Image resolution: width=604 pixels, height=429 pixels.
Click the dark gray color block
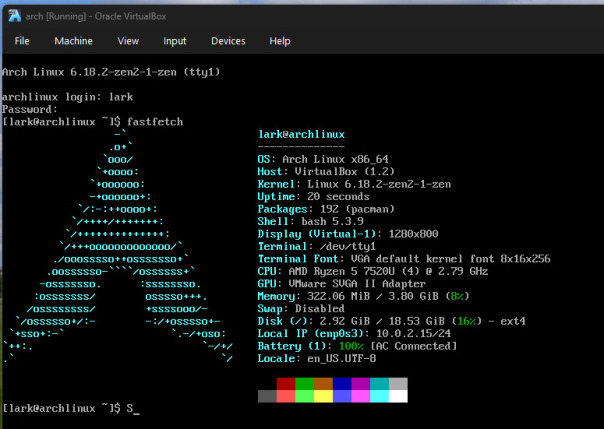pos(267,396)
